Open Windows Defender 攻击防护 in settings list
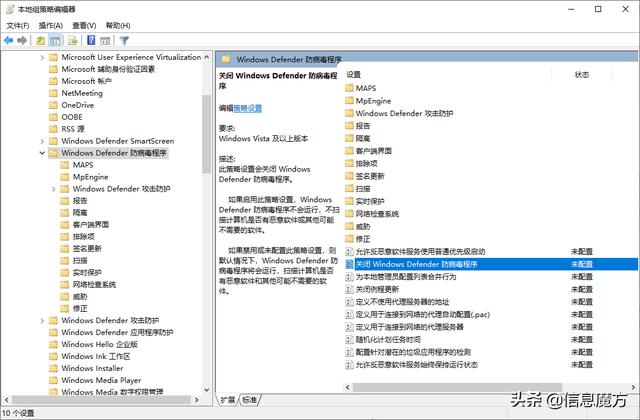The width and height of the screenshot is (640, 420). pos(404,113)
